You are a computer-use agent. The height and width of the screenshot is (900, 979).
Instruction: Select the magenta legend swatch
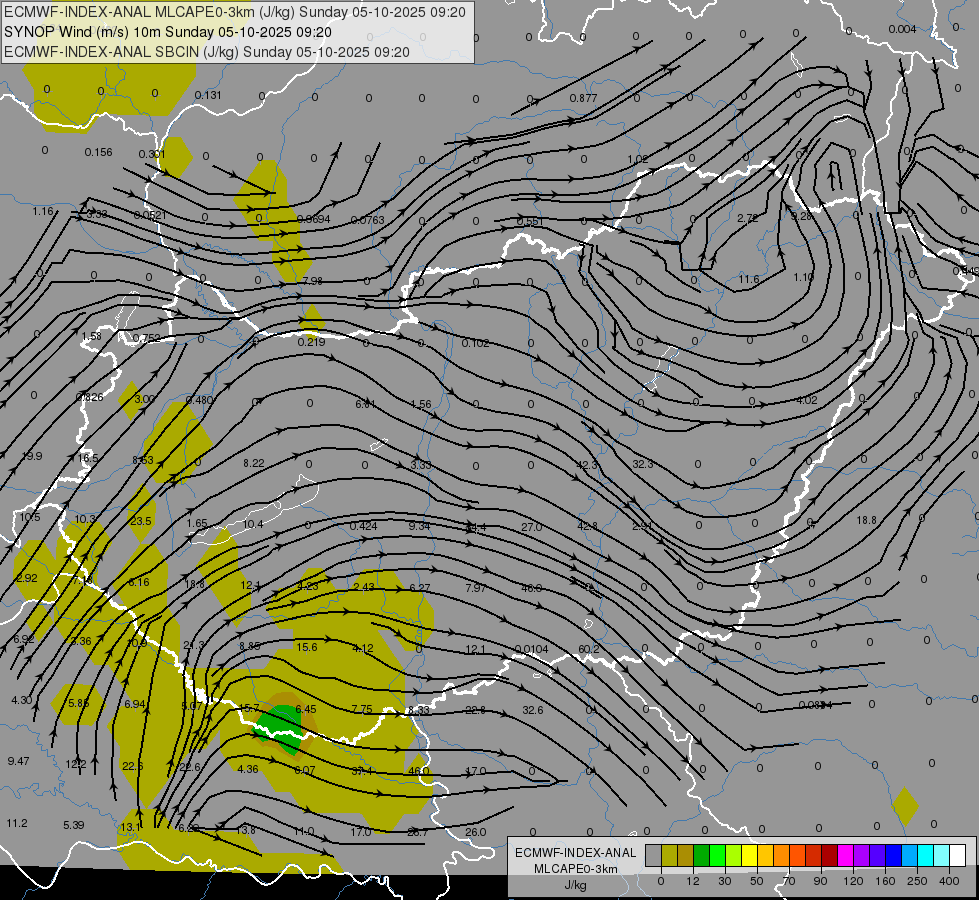coord(845,856)
